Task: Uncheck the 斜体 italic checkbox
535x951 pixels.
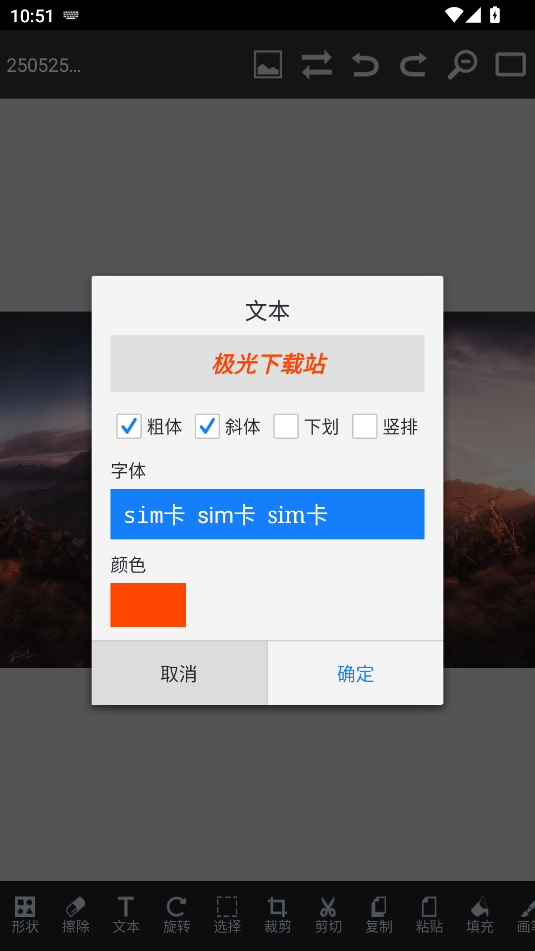Action: pos(207,426)
